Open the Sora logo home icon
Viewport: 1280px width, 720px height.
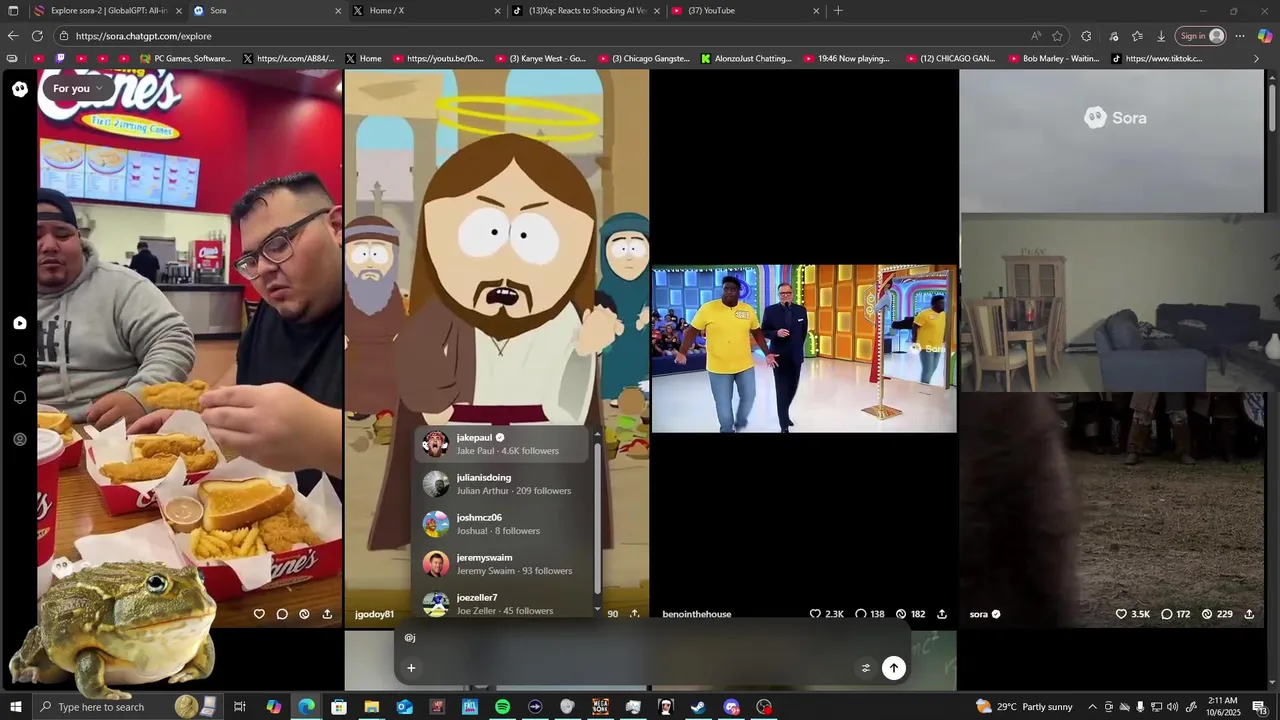[20, 89]
